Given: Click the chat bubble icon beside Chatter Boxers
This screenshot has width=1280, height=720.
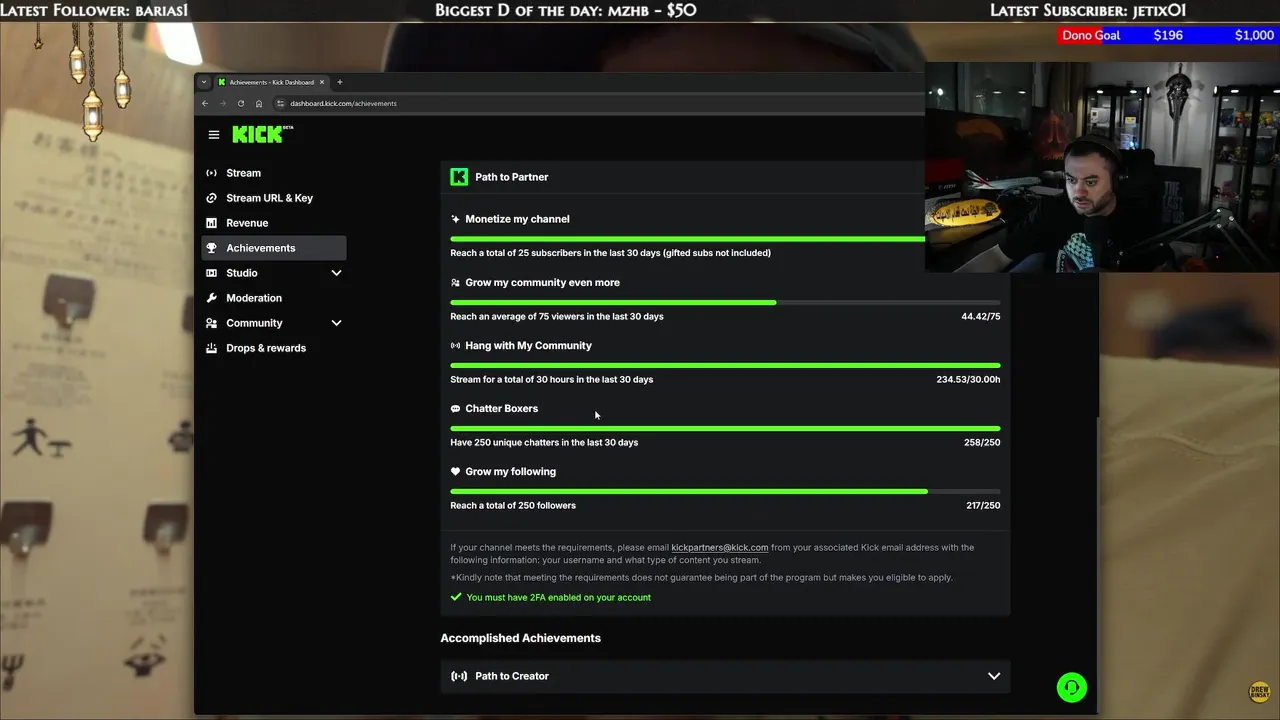Looking at the screenshot, I should (x=455, y=409).
